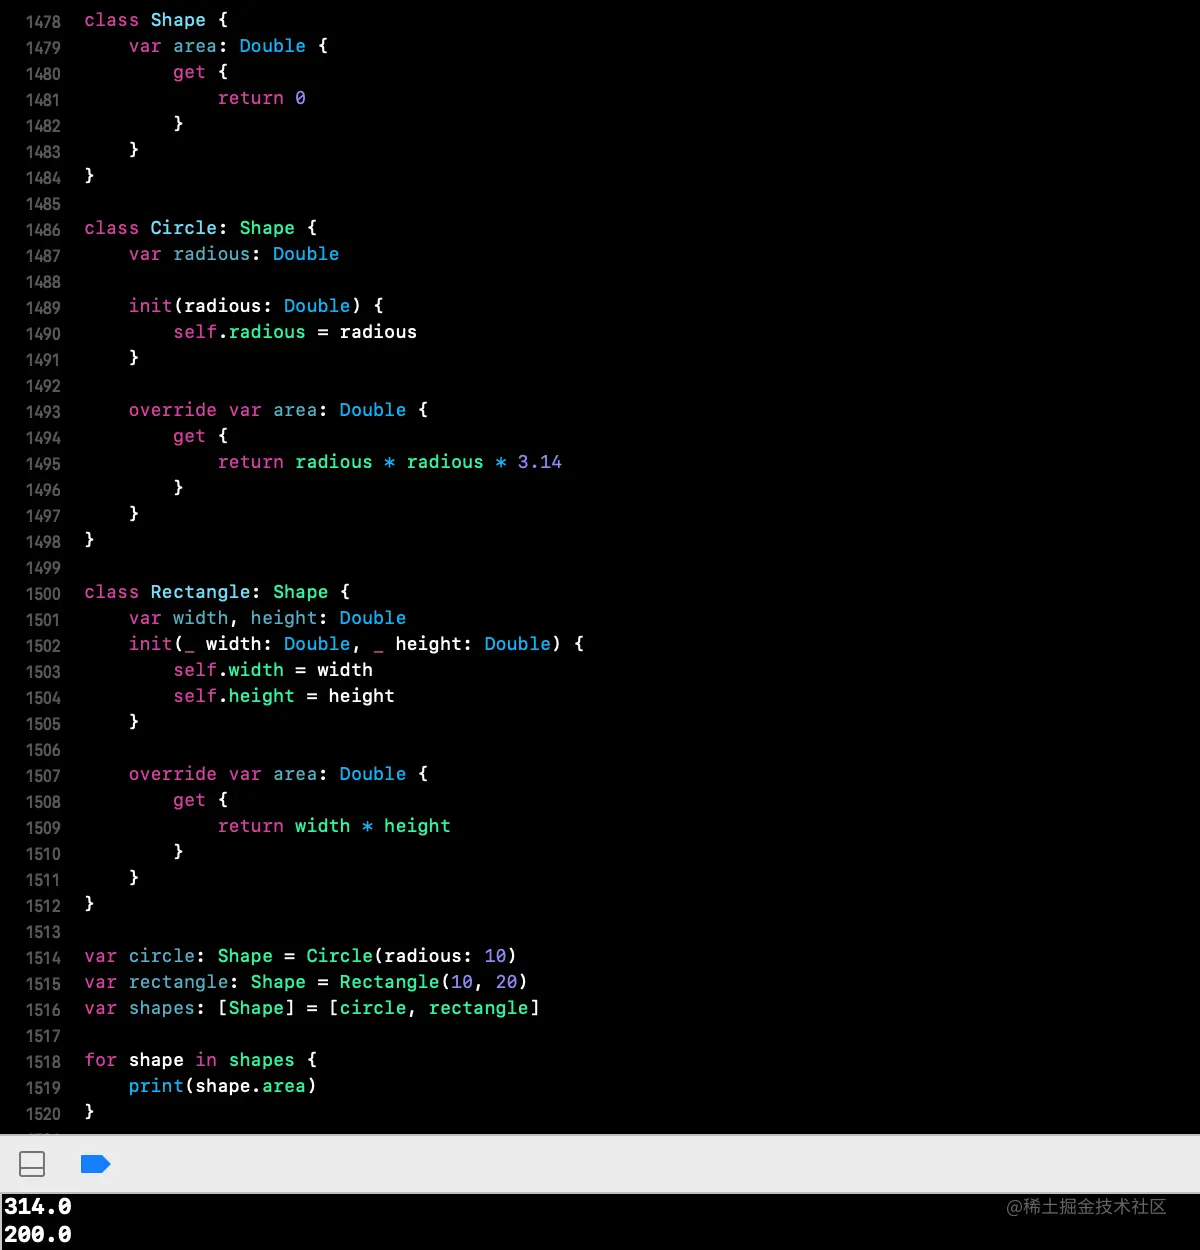1200x1250 pixels.
Task: Click 'self.radious = radious' assignment
Action: [x=295, y=332]
